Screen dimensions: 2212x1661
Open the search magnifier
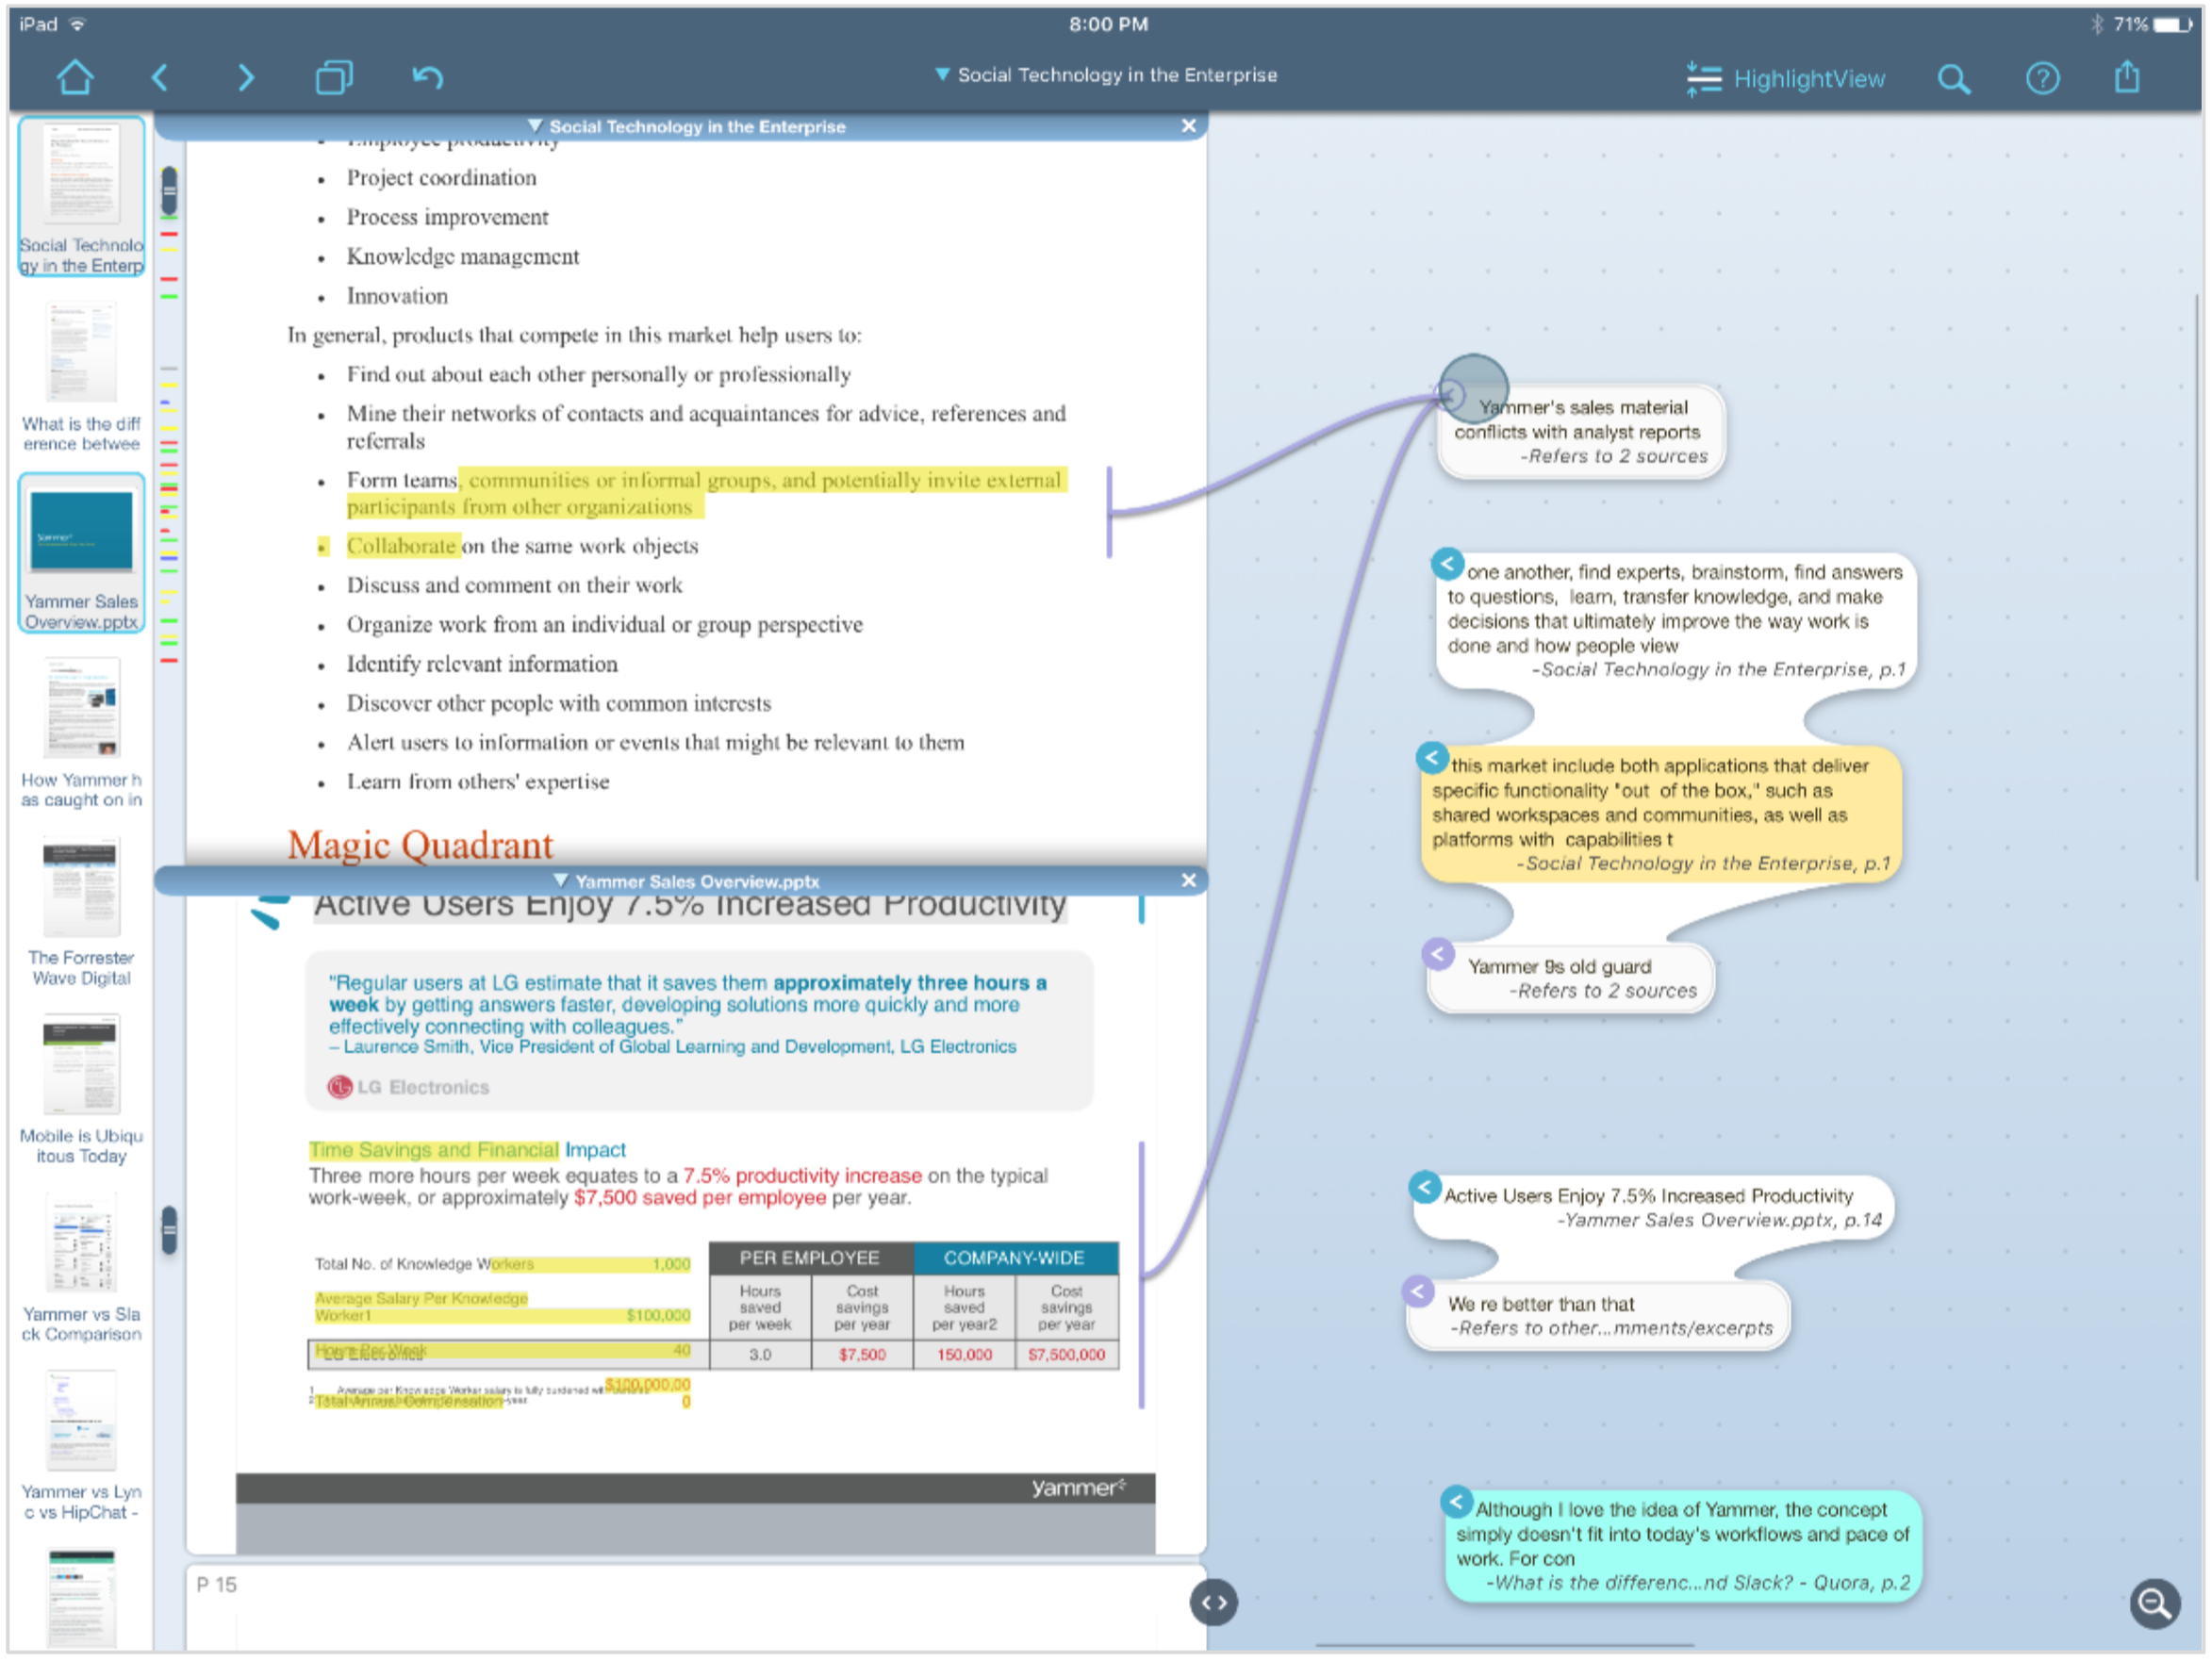point(1954,79)
